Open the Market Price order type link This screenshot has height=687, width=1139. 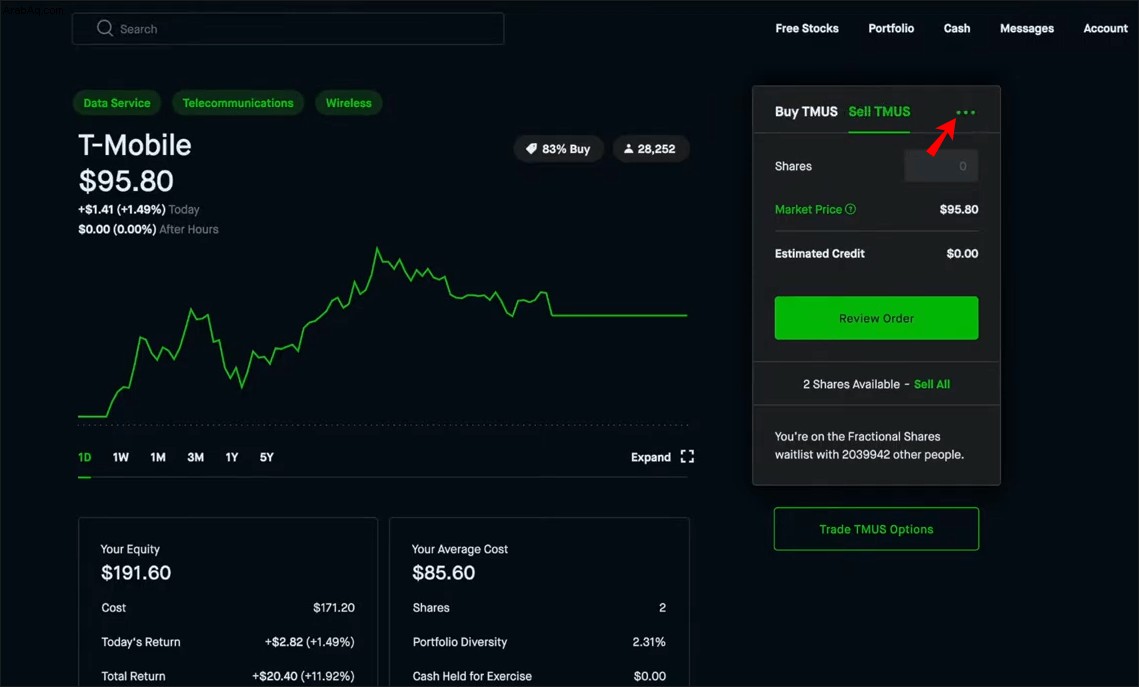[x=808, y=209]
